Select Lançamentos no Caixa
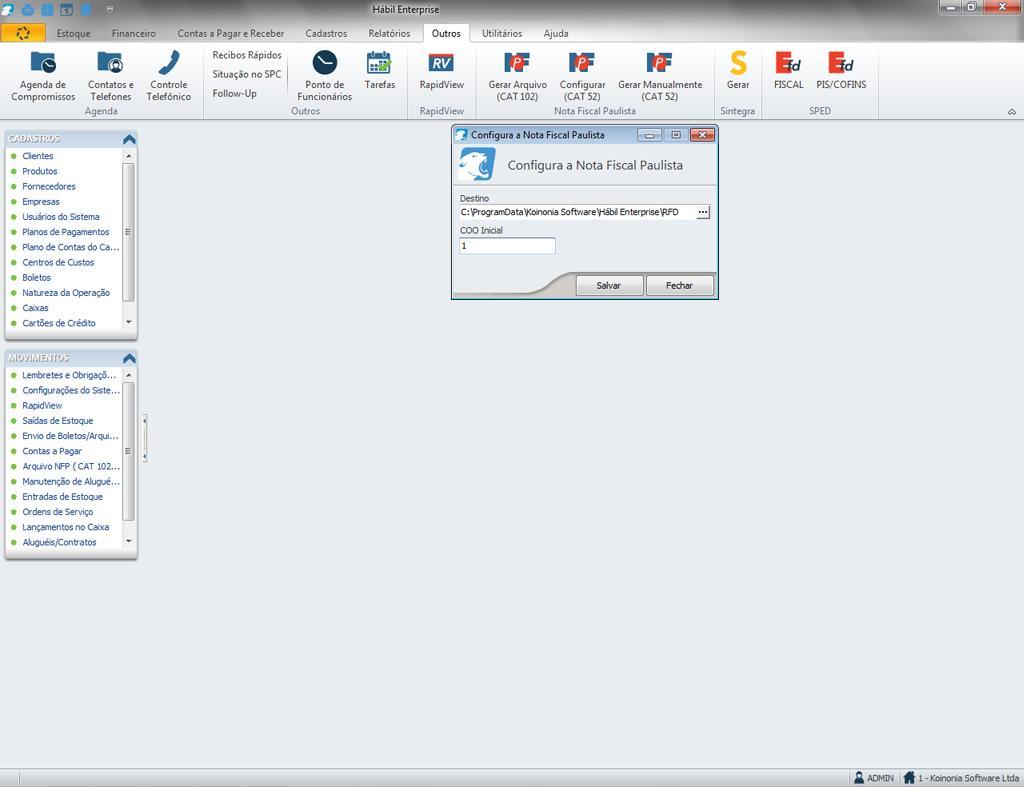Screen dimensions: 1024x787 point(66,527)
